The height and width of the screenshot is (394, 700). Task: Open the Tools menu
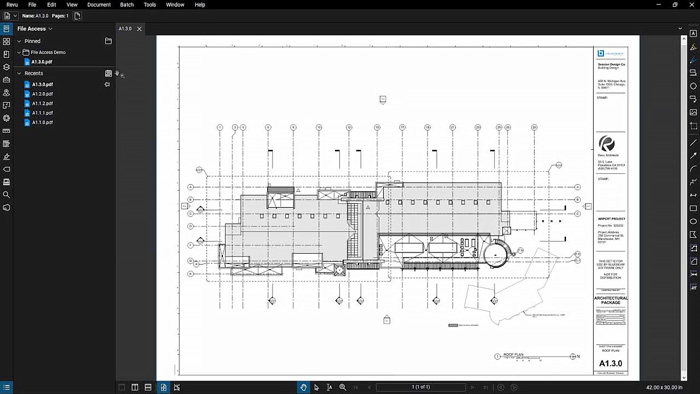(x=150, y=5)
